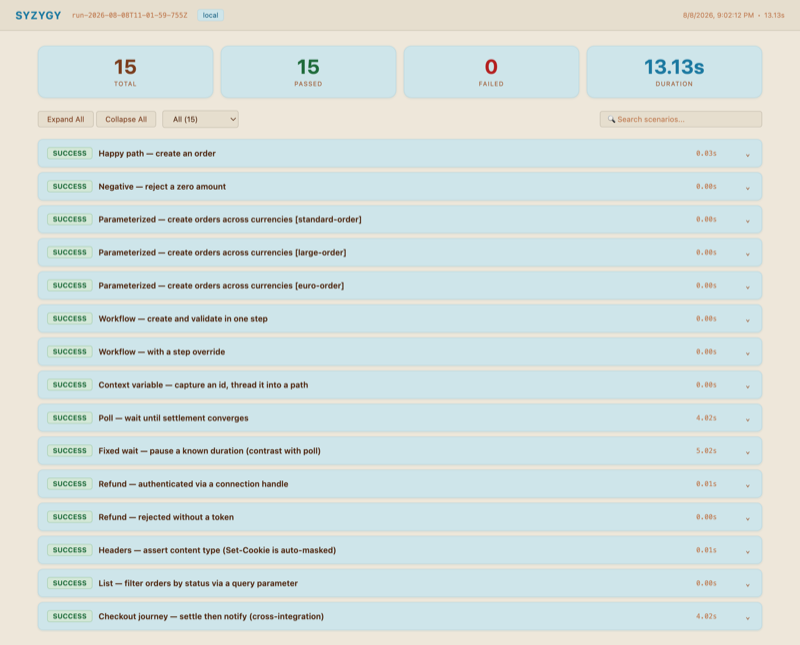This screenshot has width=800, height=645.
Task: Click 'Checkout journey — settle then notify' title
Action: click(x=211, y=617)
